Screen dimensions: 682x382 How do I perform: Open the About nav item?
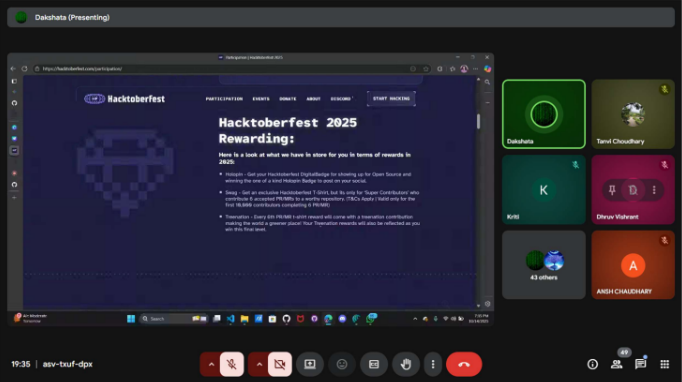pos(313,99)
